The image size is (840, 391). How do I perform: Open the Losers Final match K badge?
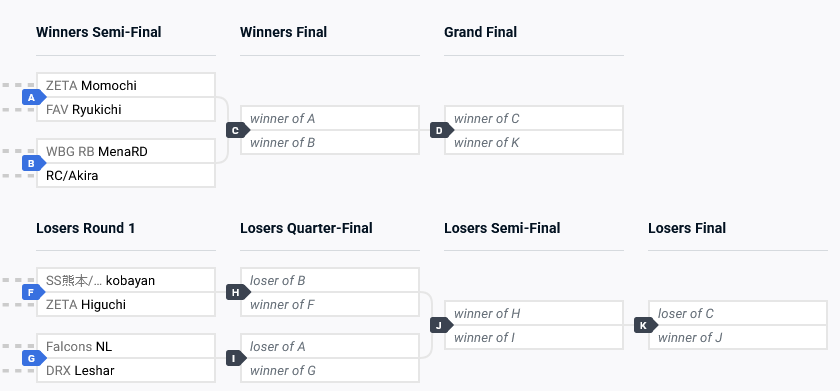(646, 325)
